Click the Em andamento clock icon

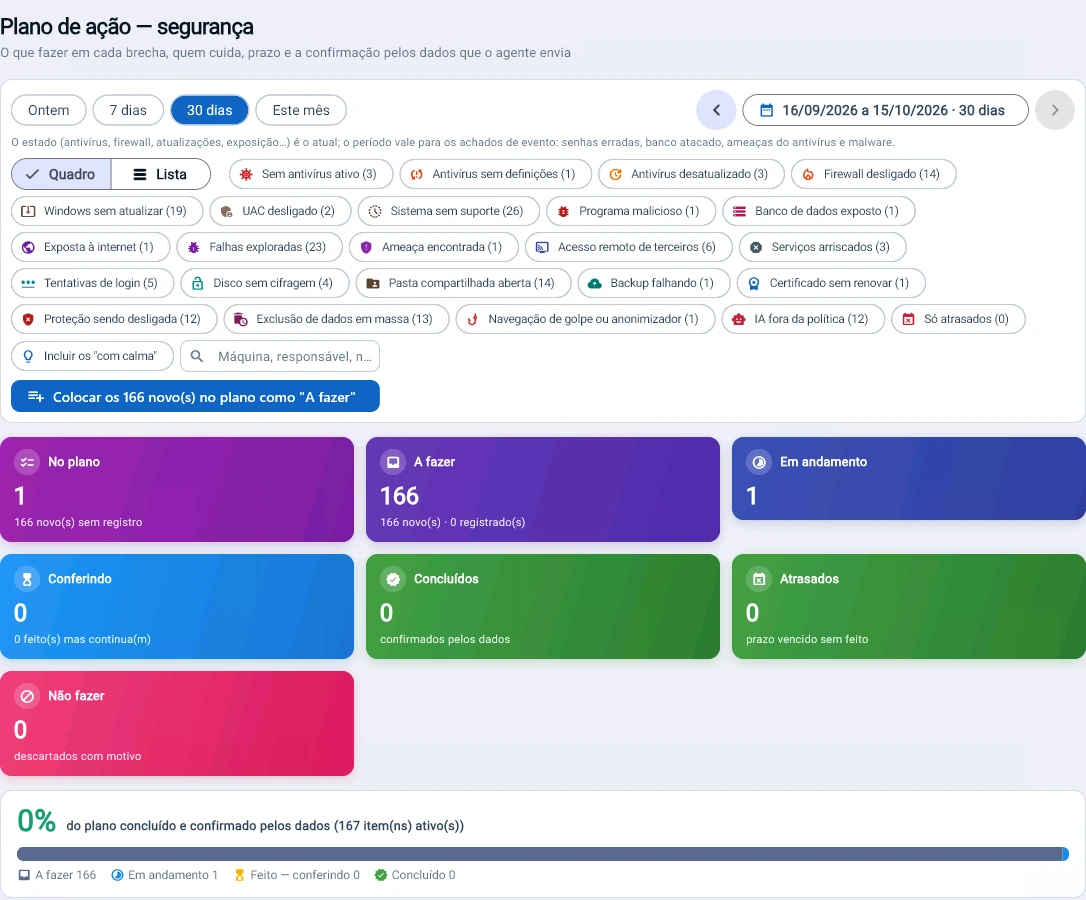pyautogui.click(x=758, y=462)
